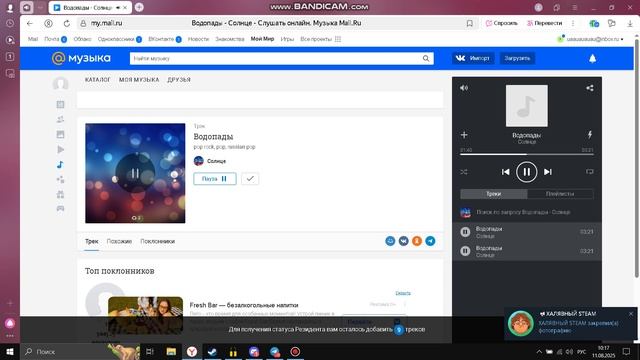The height and width of the screenshot is (360, 640).
Task: Share the track to VK
Action: coord(404,241)
